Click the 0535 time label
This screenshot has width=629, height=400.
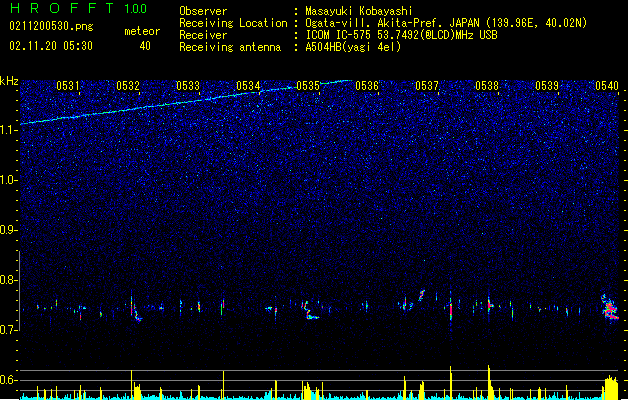click(308, 86)
